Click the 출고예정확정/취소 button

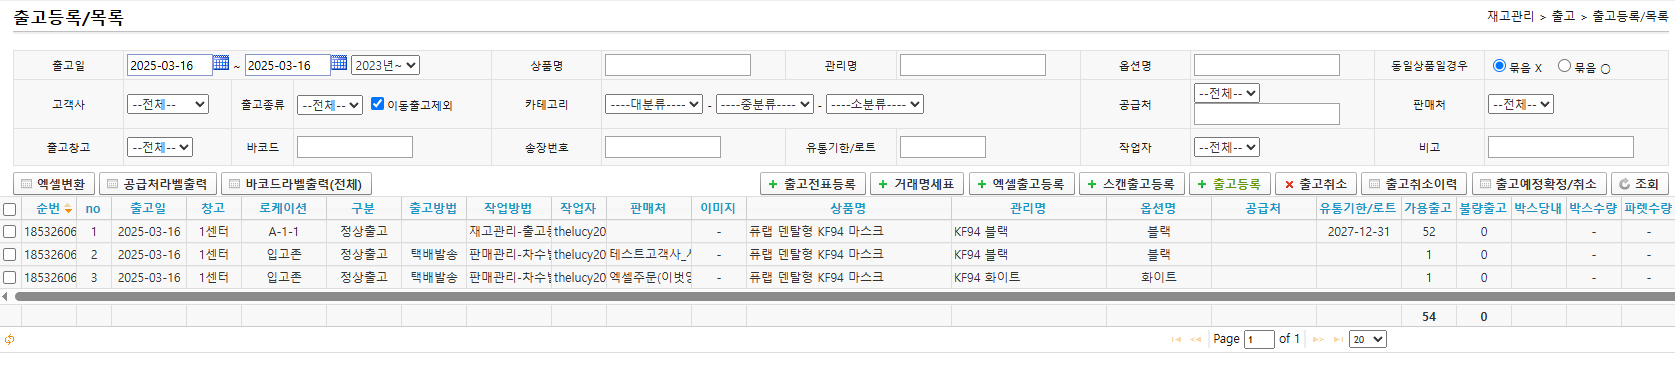(x=1539, y=184)
